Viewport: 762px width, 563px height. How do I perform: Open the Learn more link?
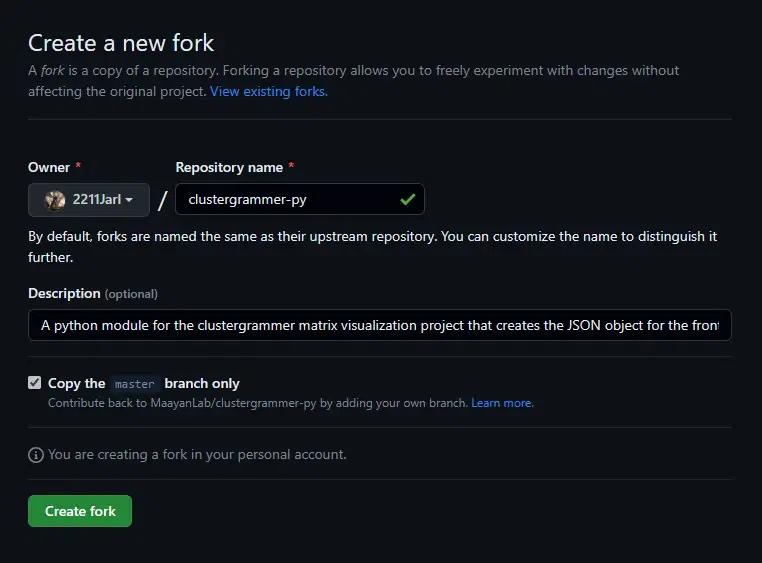tap(502, 403)
